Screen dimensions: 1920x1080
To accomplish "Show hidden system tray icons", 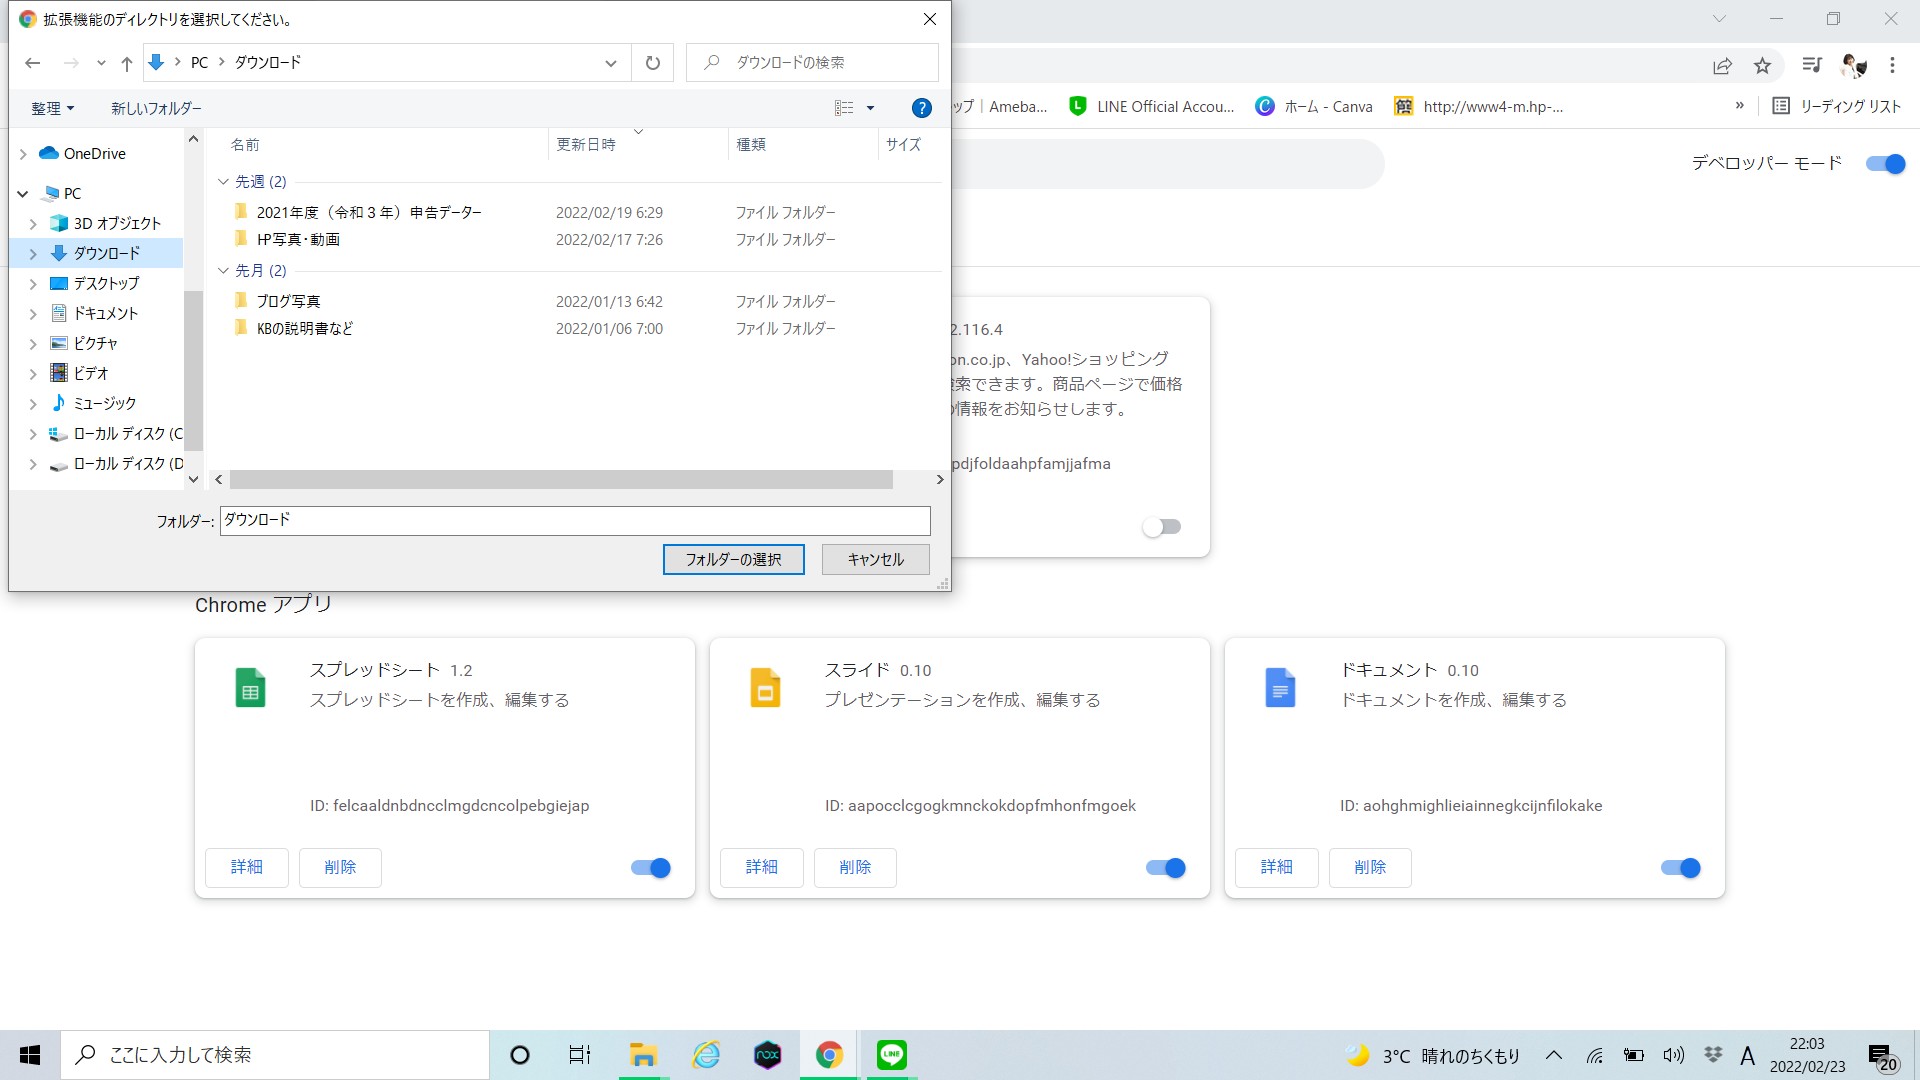I will tap(1554, 1055).
